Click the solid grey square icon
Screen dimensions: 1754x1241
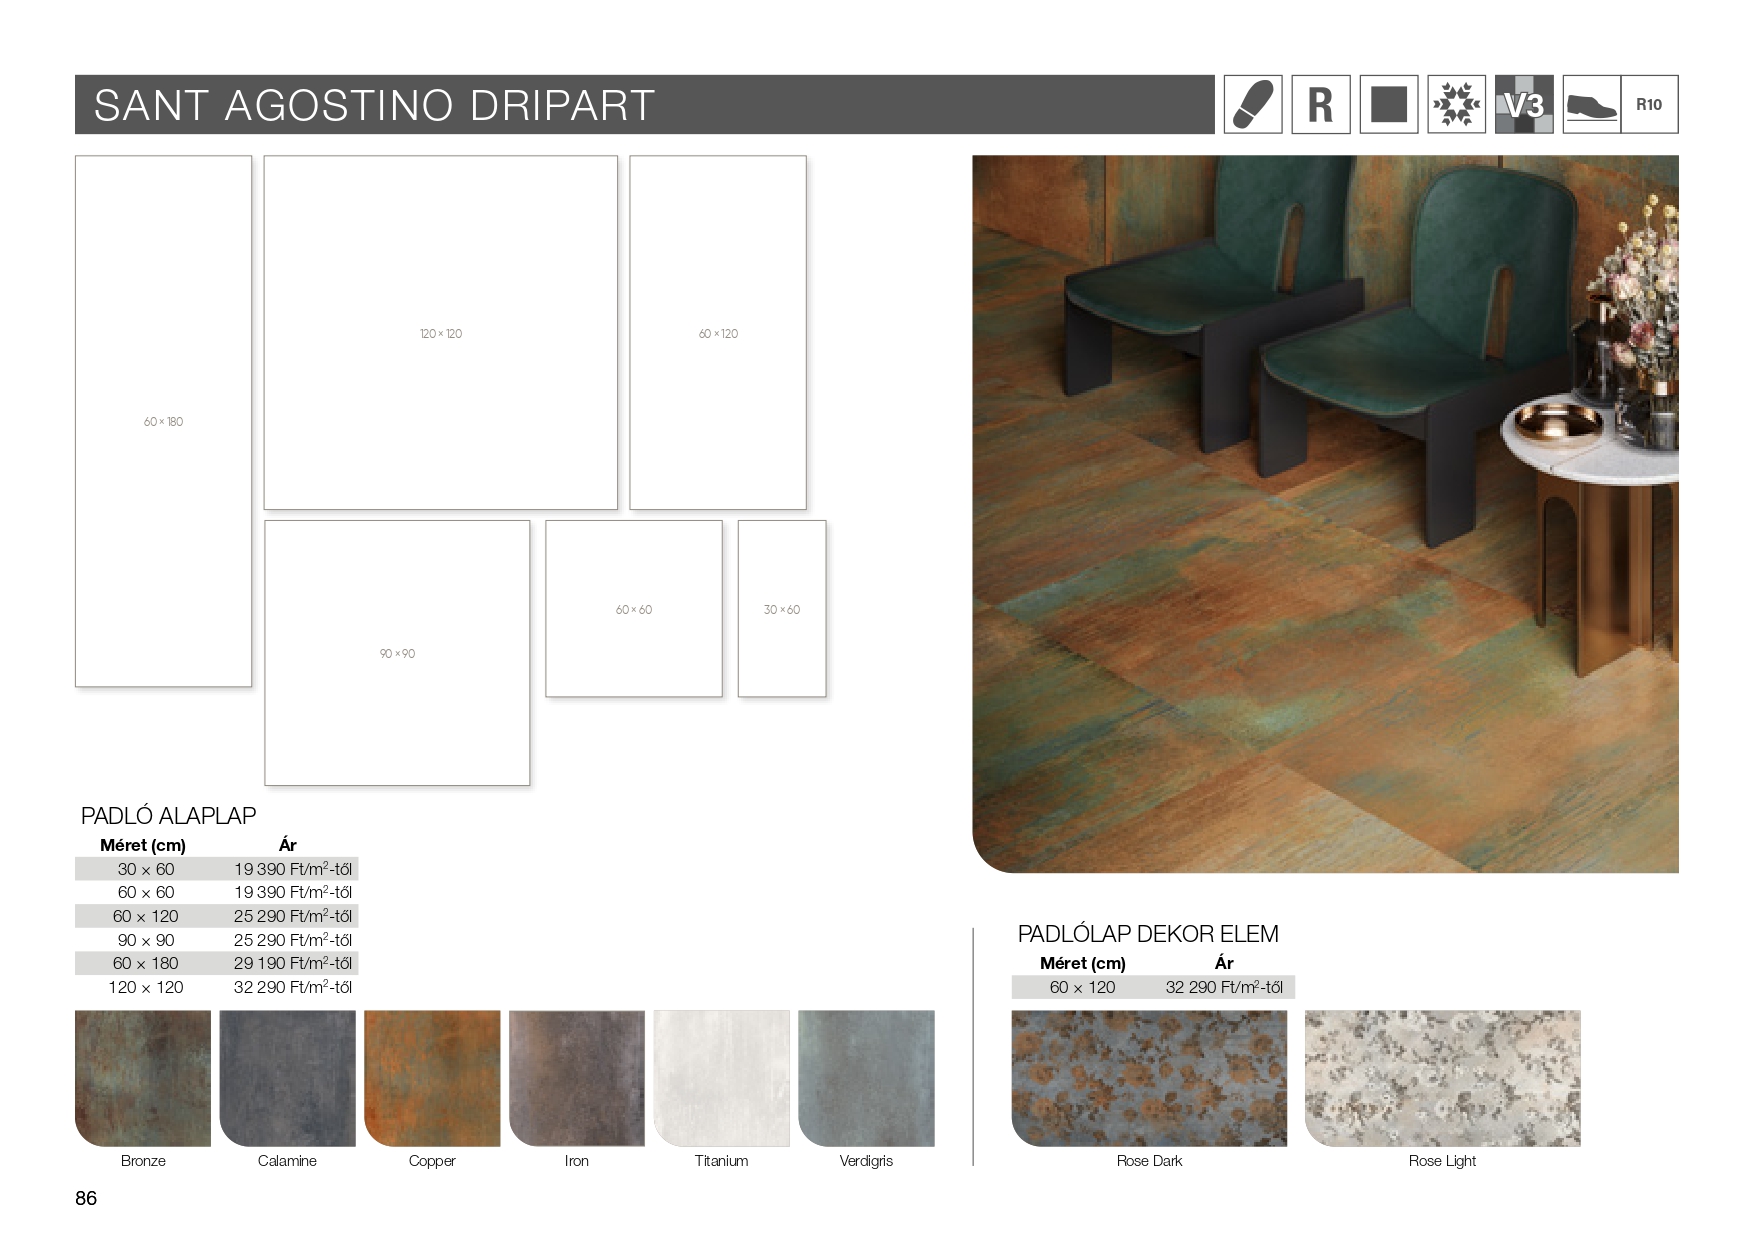pos(1389,104)
